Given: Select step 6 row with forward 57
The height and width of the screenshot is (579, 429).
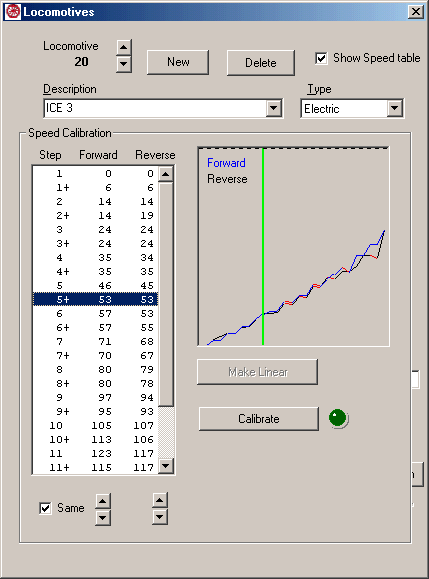Looking at the screenshot, I should (x=95, y=314).
